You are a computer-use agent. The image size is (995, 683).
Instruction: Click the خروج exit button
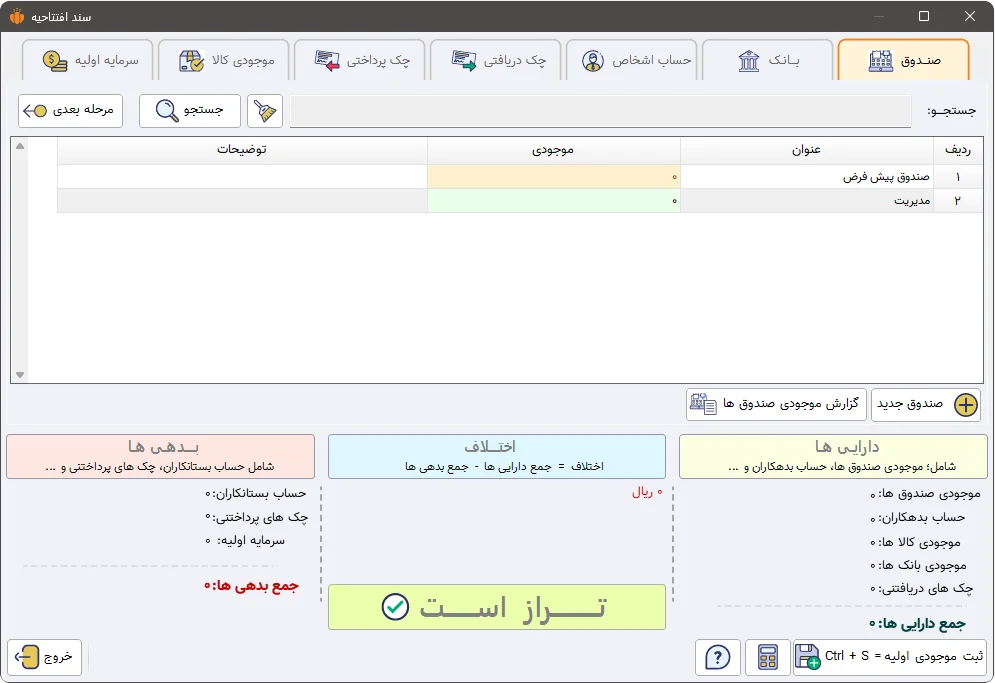click(44, 657)
